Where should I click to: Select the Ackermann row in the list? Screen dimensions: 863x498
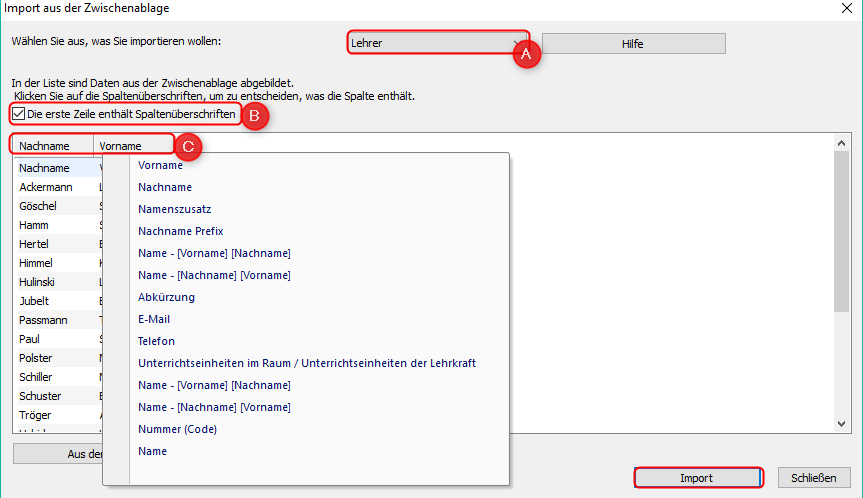pos(44,187)
